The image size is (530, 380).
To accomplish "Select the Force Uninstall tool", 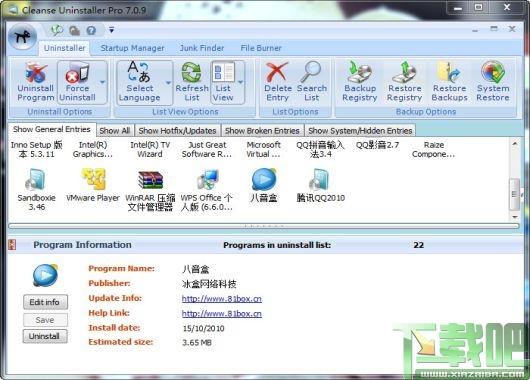I will pyautogui.click(x=77, y=82).
